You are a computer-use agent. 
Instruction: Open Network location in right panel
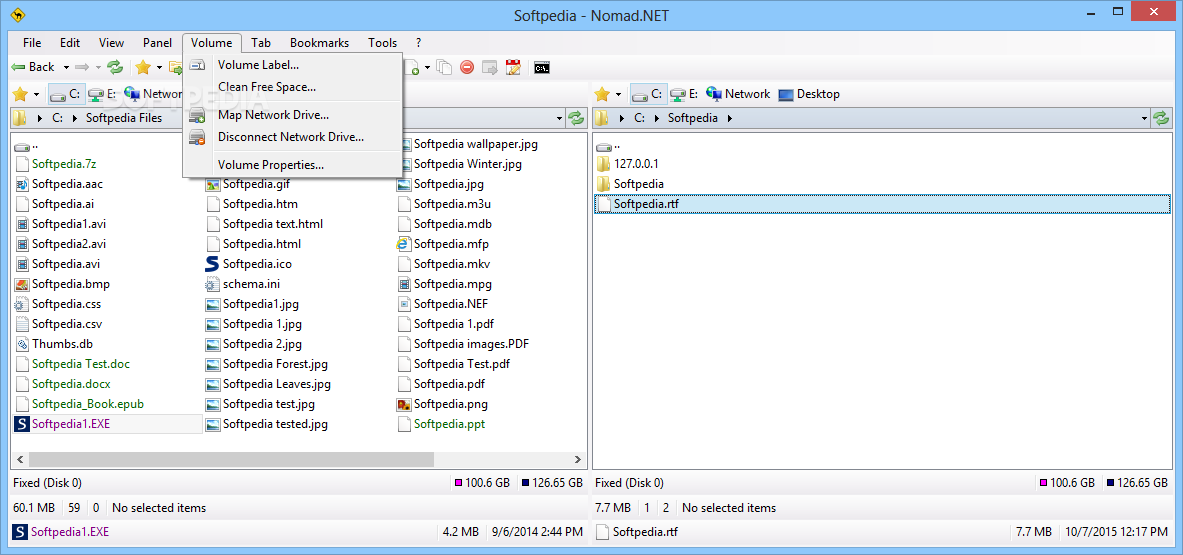click(x=738, y=94)
